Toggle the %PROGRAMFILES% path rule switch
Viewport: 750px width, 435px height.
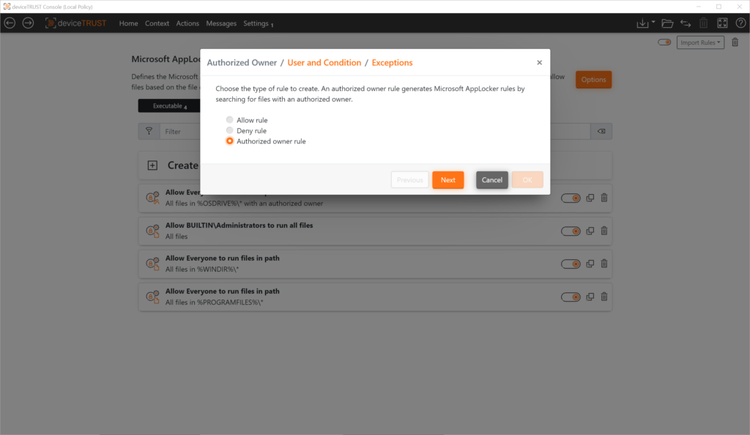[571, 297]
